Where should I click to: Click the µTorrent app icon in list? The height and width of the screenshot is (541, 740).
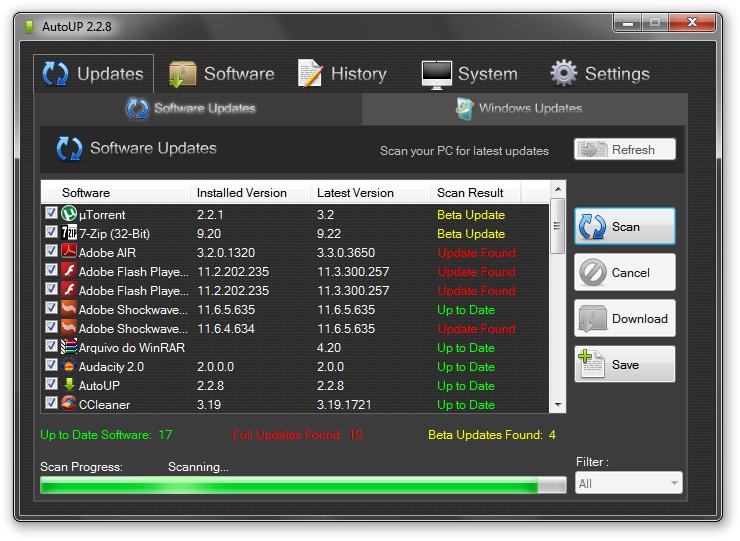click(x=69, y=214)
